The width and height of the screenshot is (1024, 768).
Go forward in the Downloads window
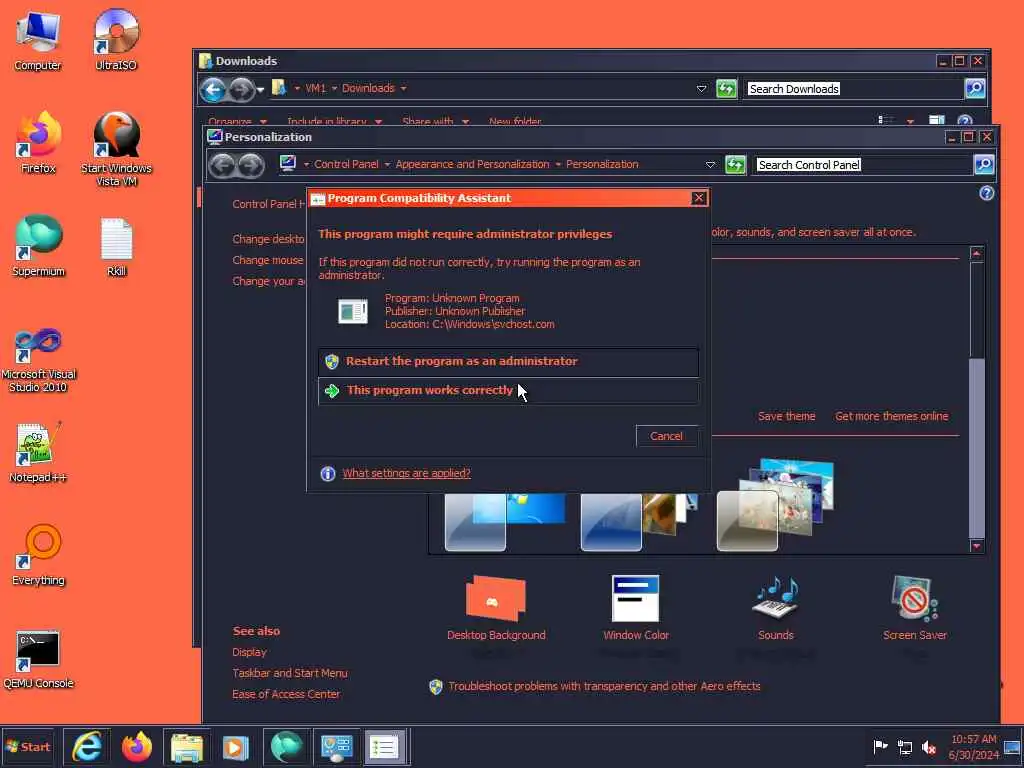click(240, 89)
